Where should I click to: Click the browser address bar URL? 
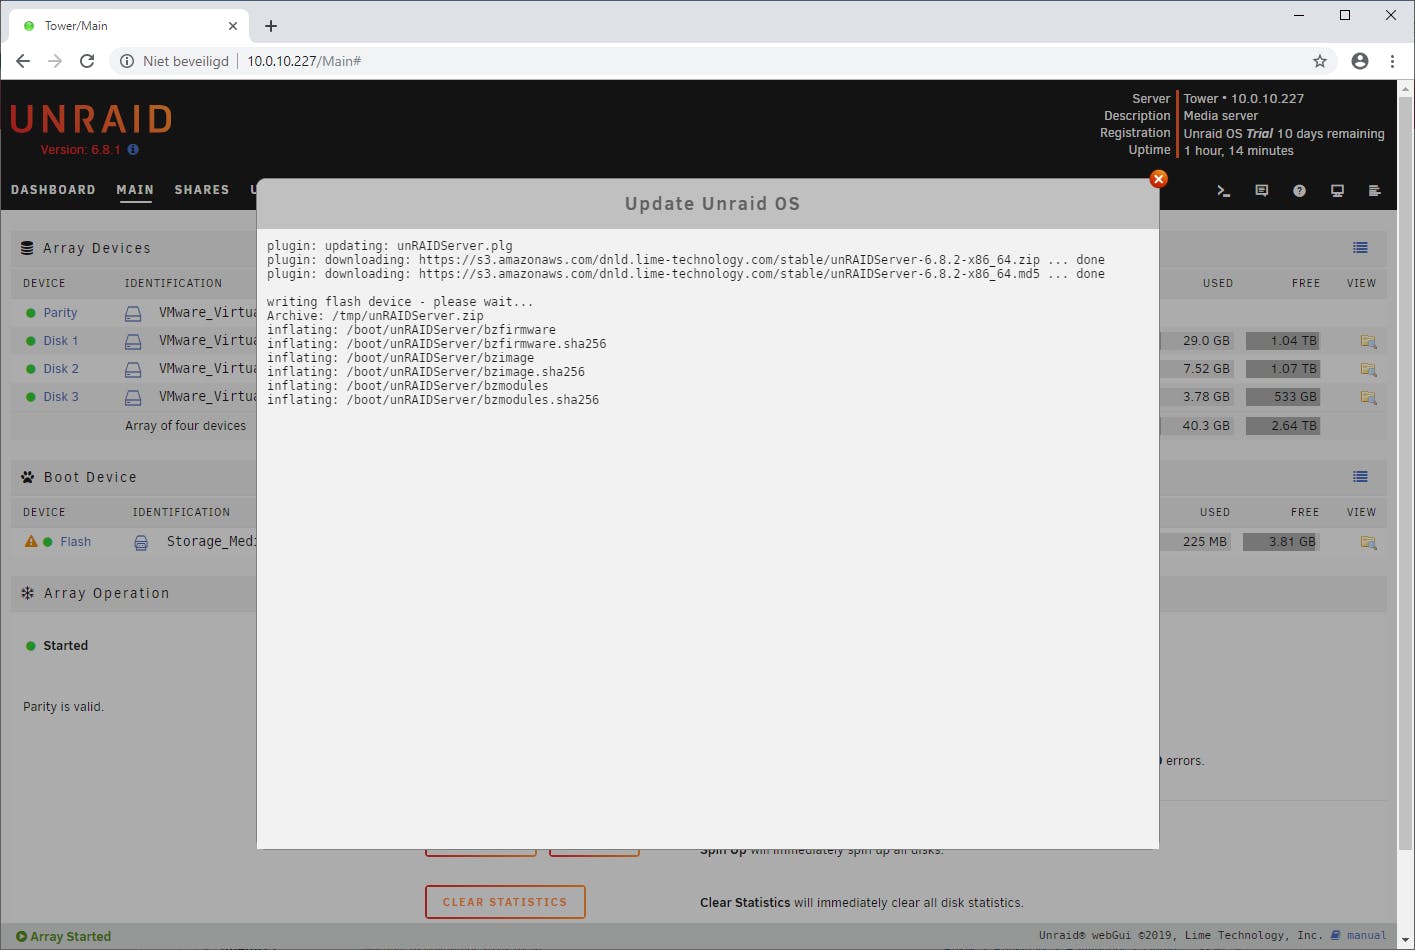304,61
